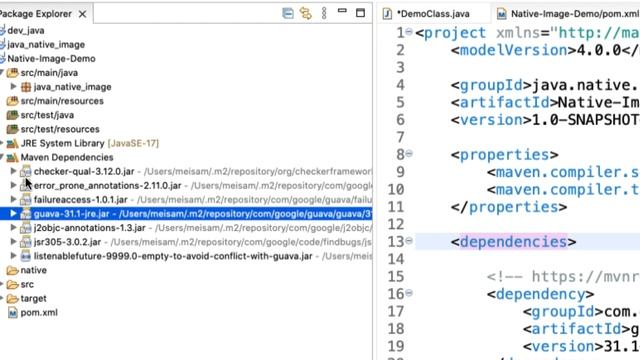This screenshot has width=640, height=360.
Task: Select the Native-Image-Demo project
Action: click(51, 59)
